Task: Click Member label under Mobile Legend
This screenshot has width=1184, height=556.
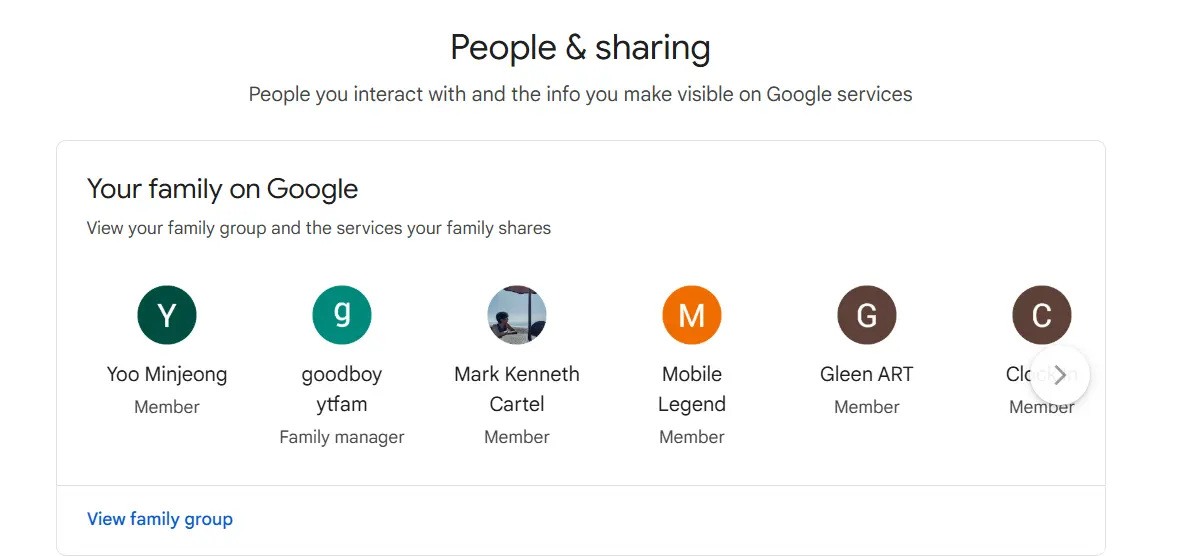Action: (x=692, y=437)
